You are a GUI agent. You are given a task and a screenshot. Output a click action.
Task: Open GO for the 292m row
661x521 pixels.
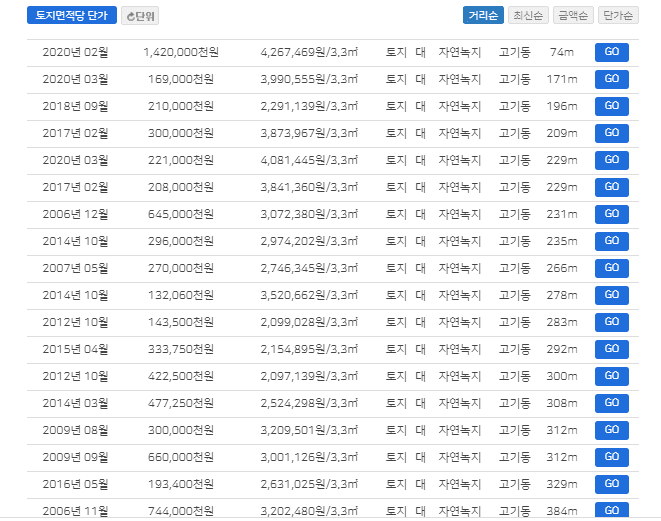click(612, 349)
